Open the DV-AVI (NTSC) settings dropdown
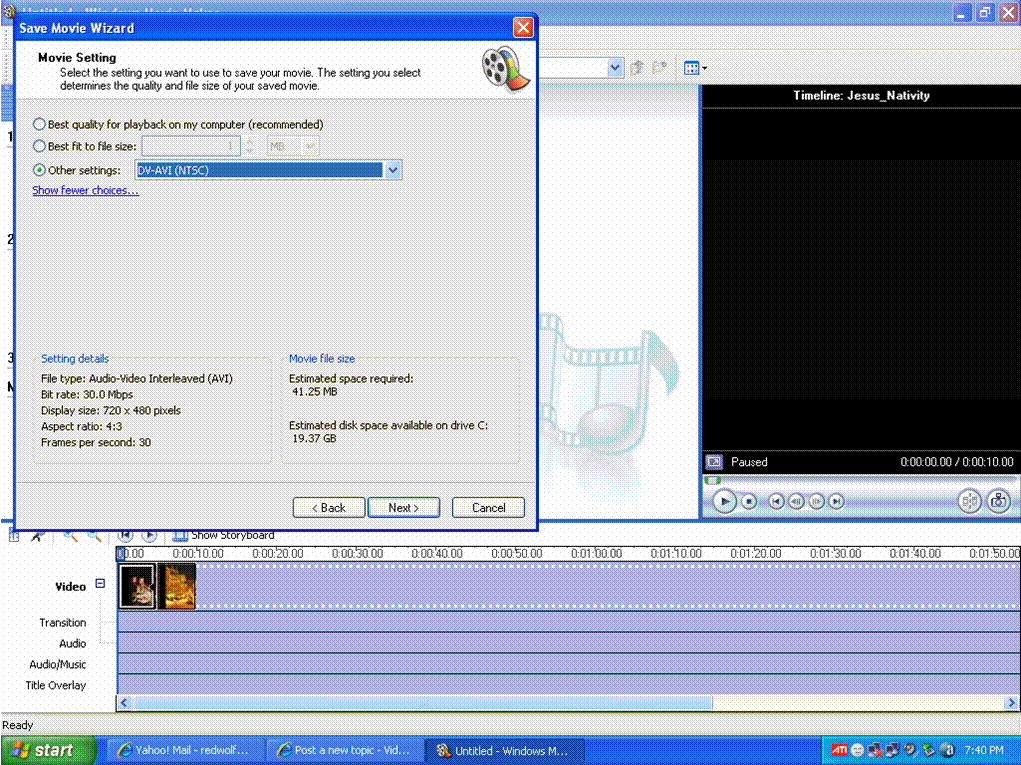The image size is (1021, 765). point(393,170)
